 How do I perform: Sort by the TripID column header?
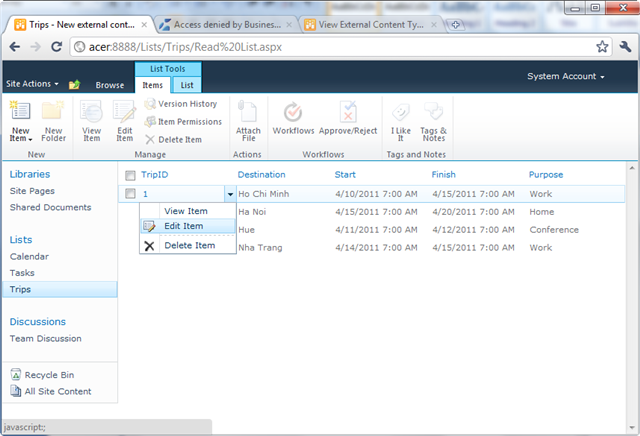[x=155, y=175]
